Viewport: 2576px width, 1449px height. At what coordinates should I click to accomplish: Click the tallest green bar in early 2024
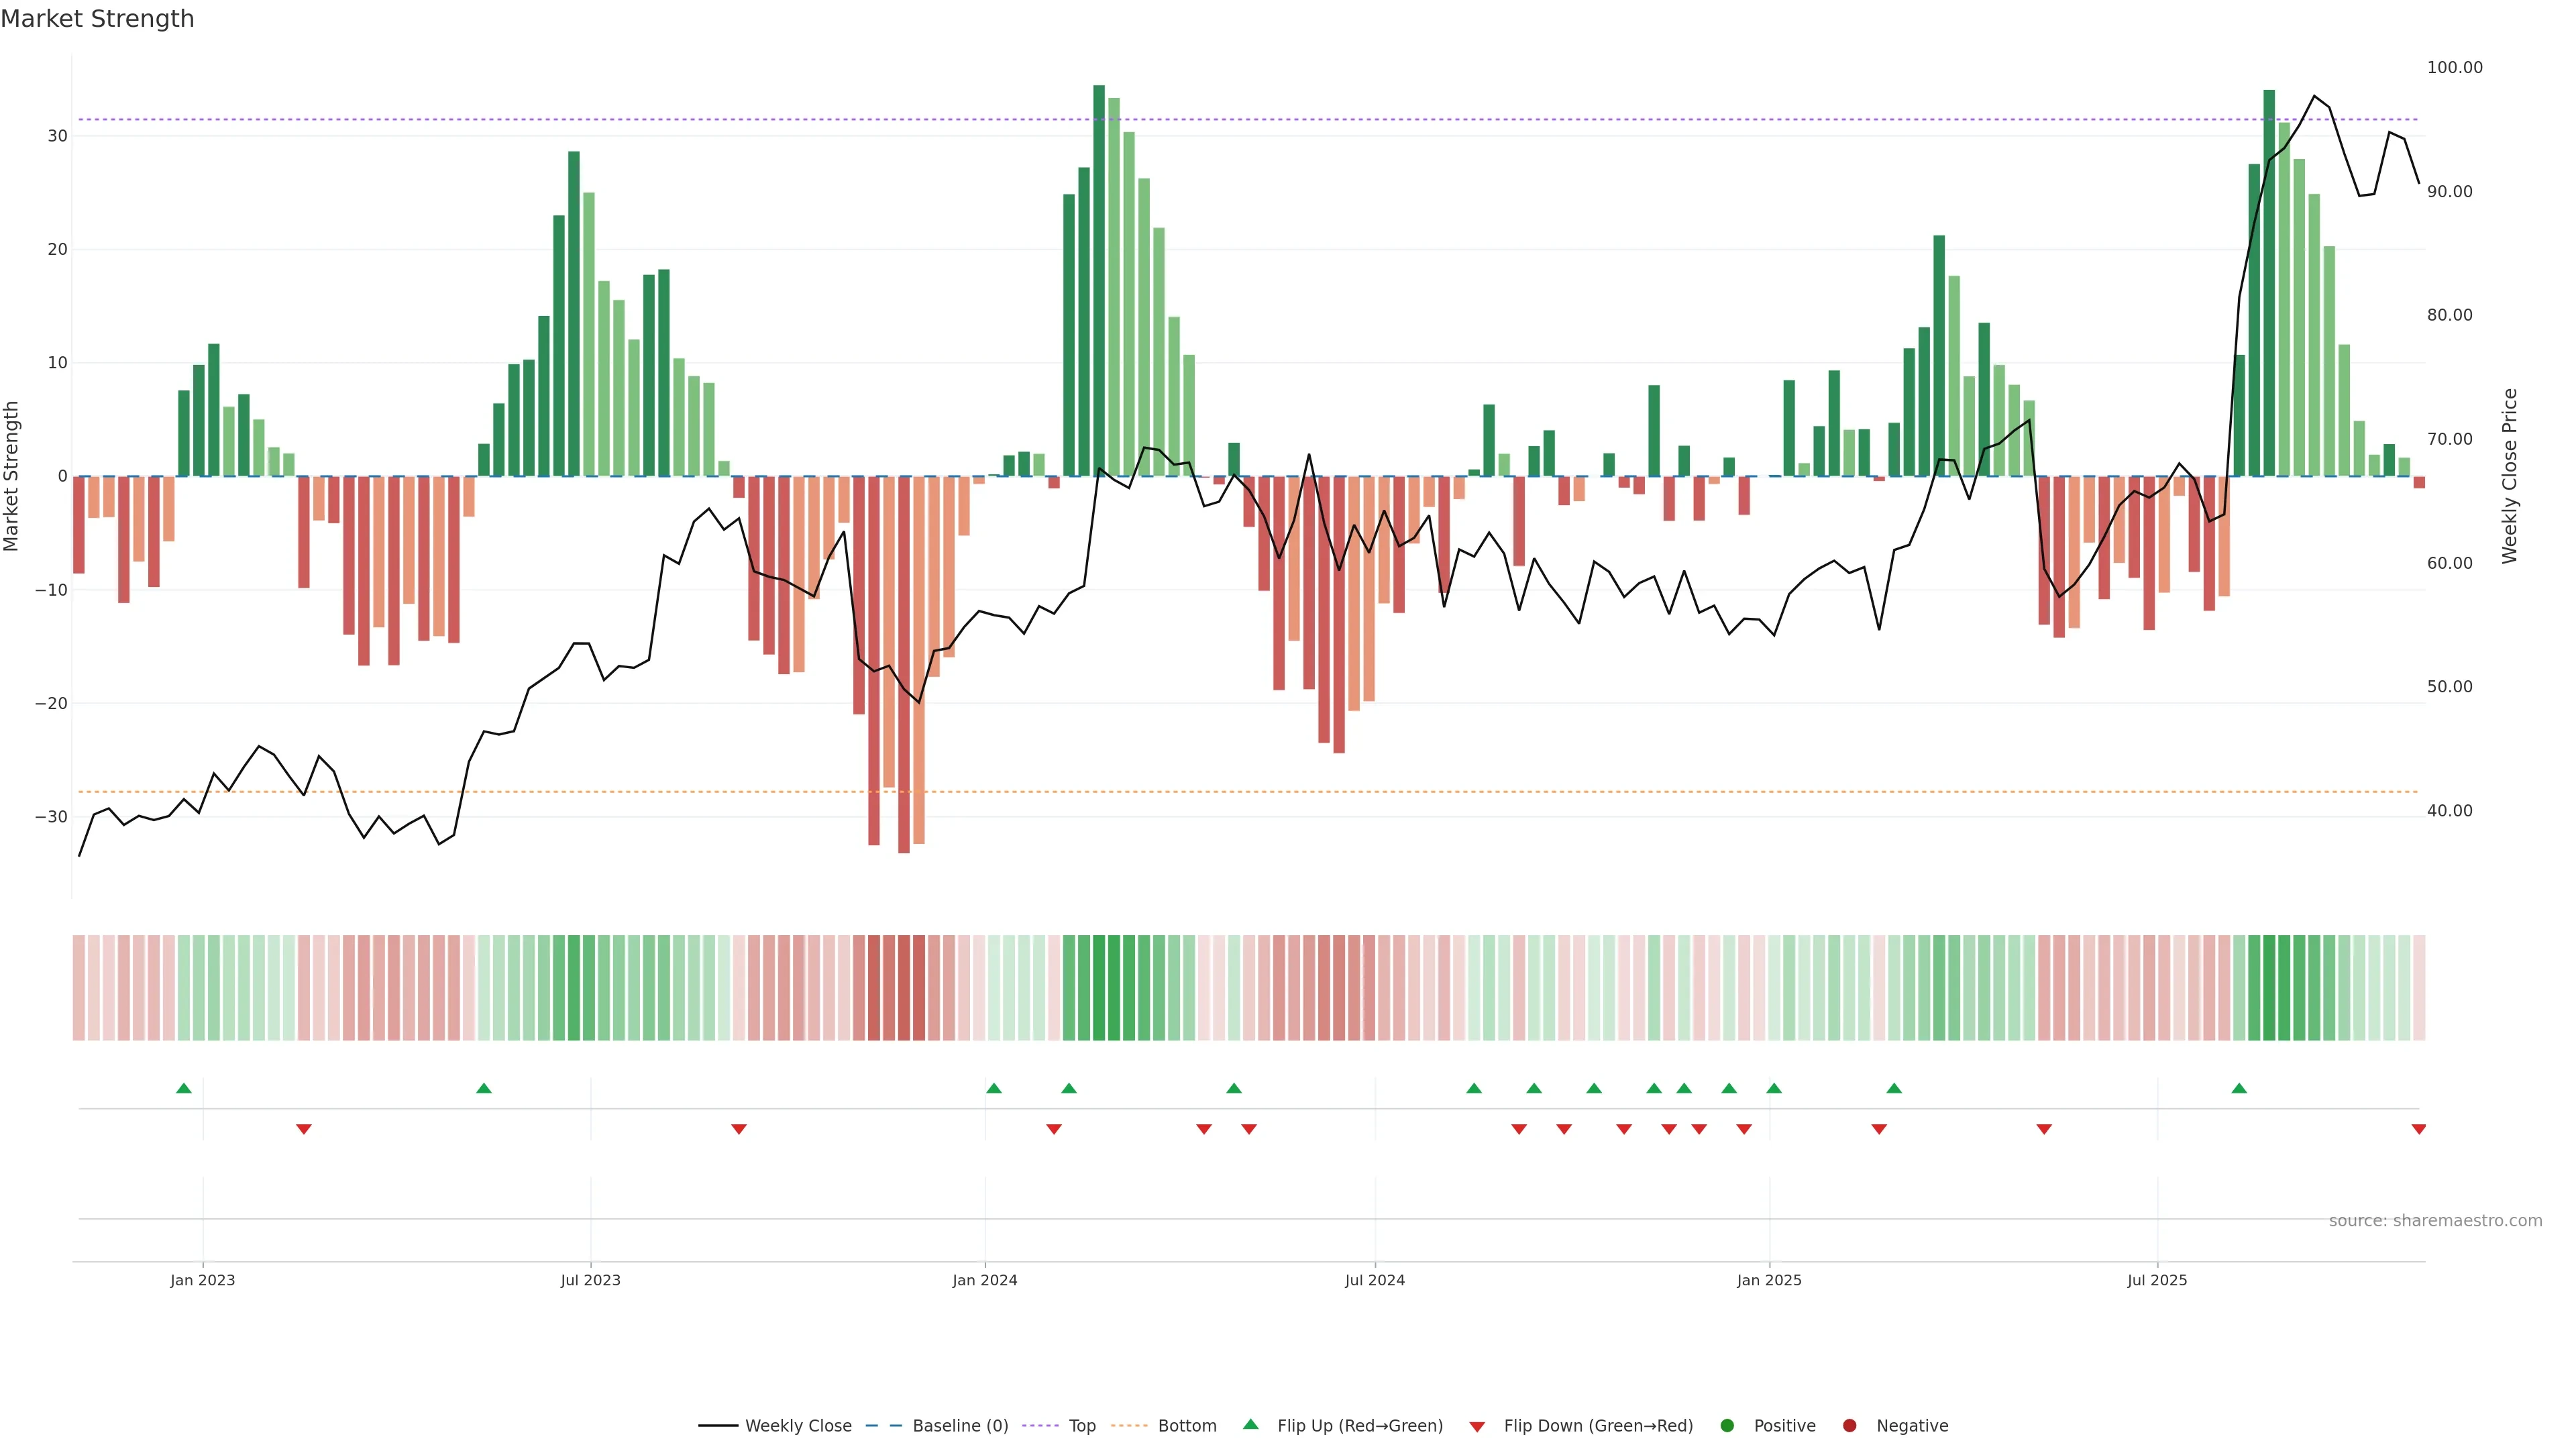(x=1099, y=280)
